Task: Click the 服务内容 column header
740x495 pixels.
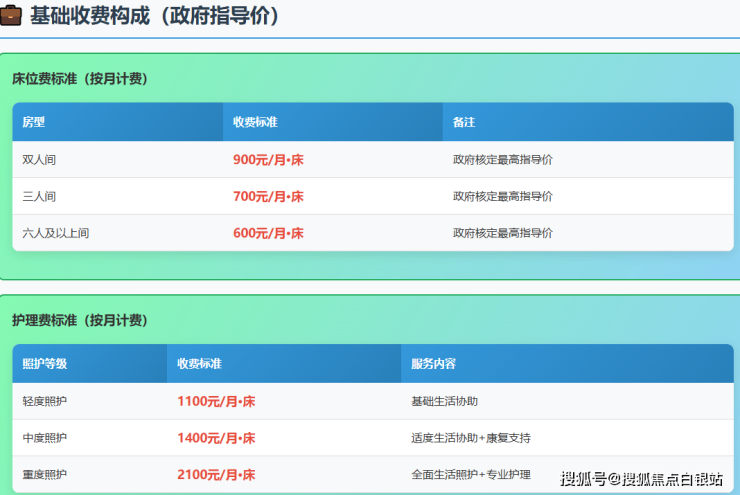Action: [433, 364]
